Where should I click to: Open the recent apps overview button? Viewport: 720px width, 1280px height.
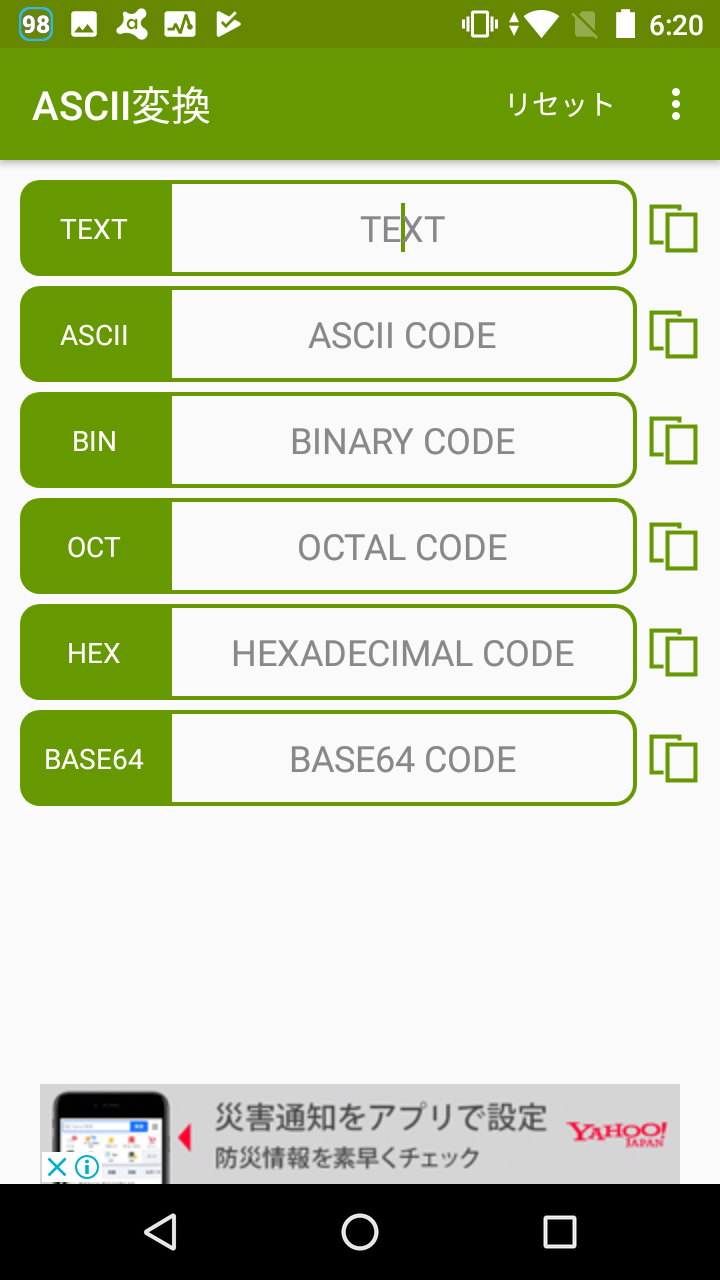(560, 1232)
